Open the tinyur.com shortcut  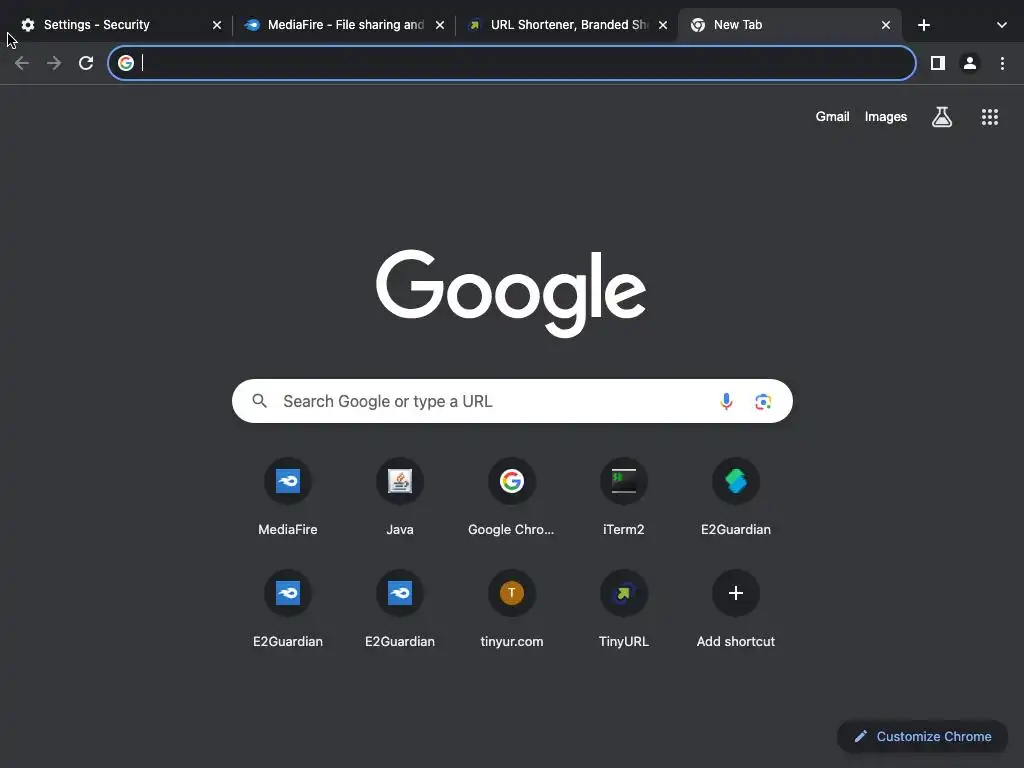511,609
